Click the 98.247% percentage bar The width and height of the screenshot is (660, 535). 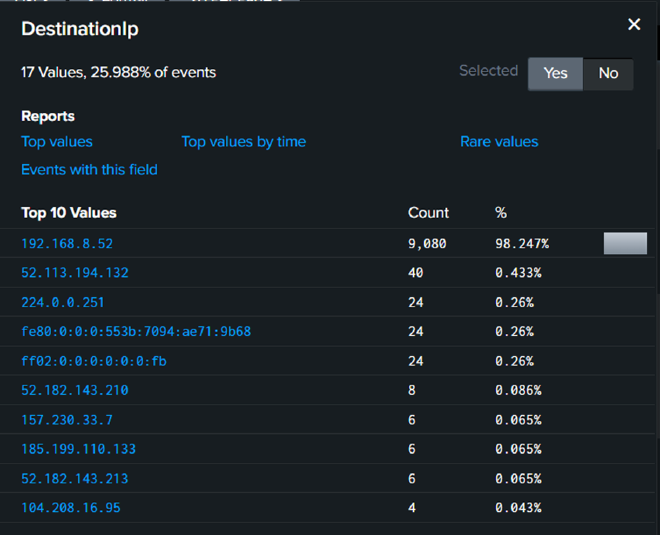[x=625, y=243]
